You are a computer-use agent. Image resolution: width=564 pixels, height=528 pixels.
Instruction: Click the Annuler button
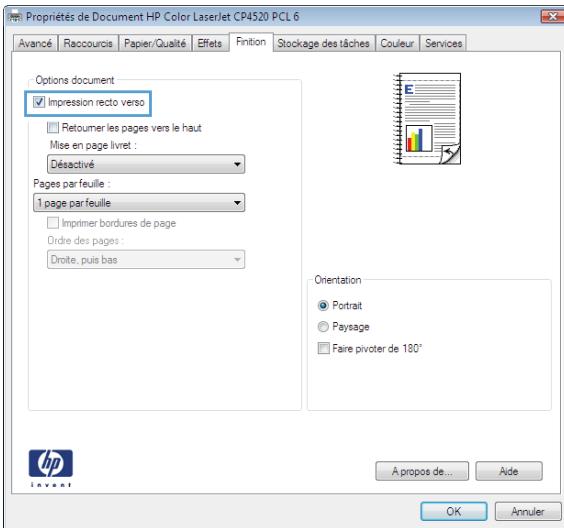tap(528, 511)
